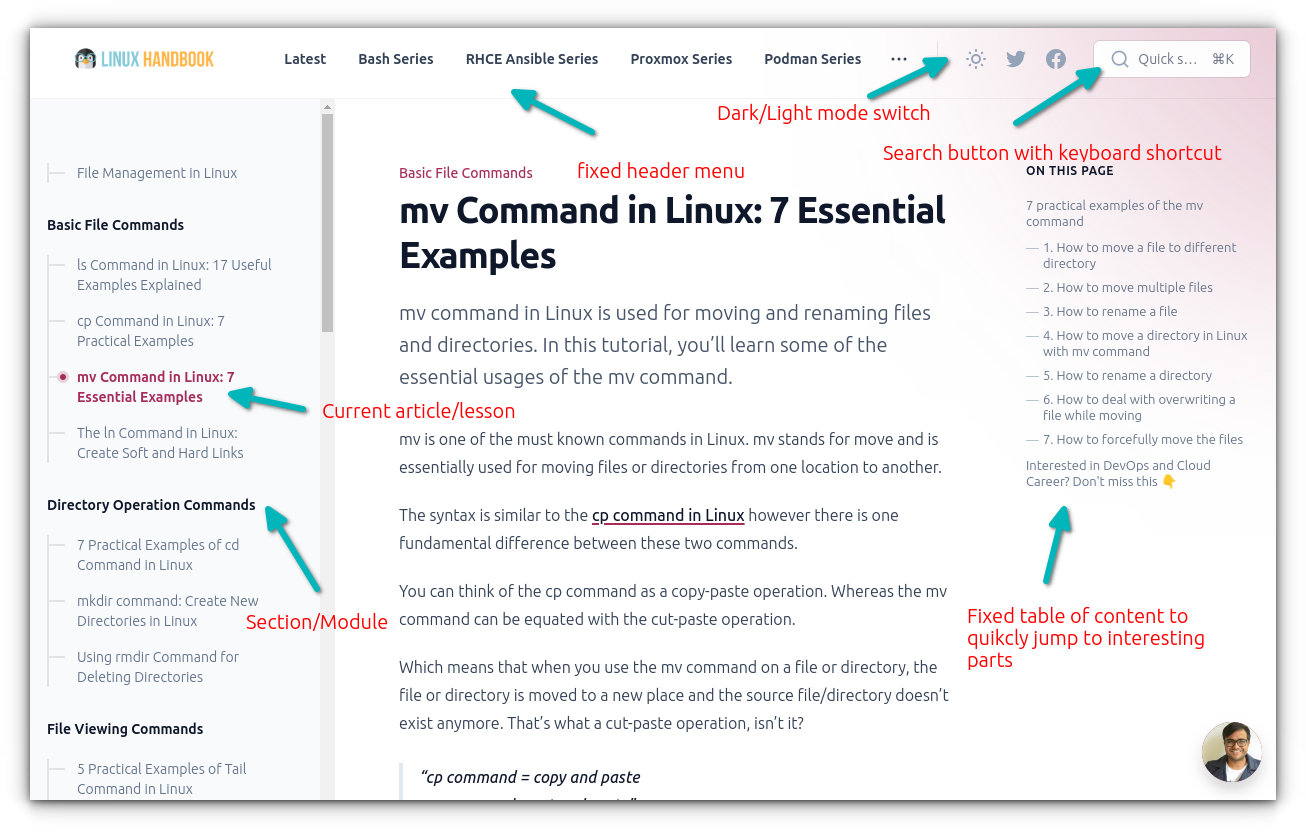
Task: Open ls Command in Linux: 17 Useful Examples
Action: pos(174,275)
